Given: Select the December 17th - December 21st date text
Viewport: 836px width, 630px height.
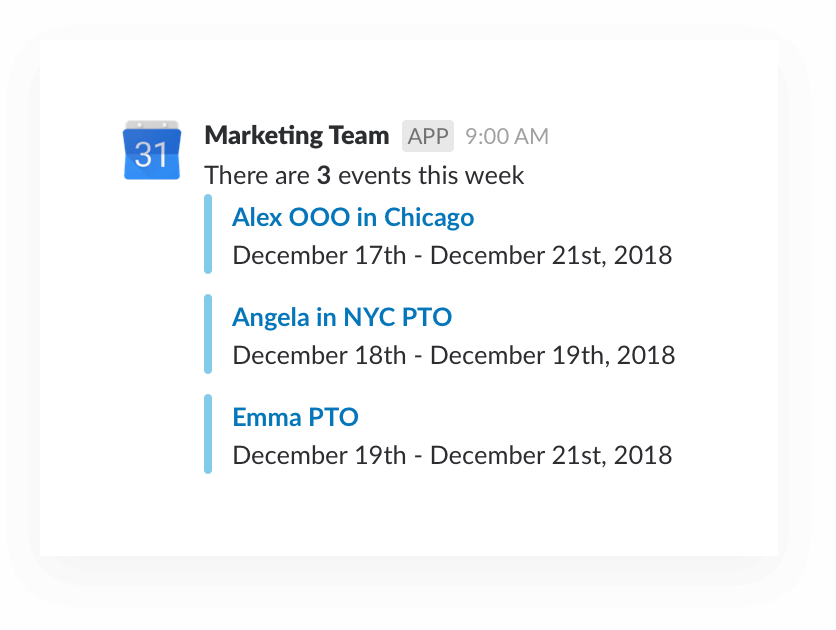Looking at the screenshot, I should pyautogui.click(x=452, y=255).
